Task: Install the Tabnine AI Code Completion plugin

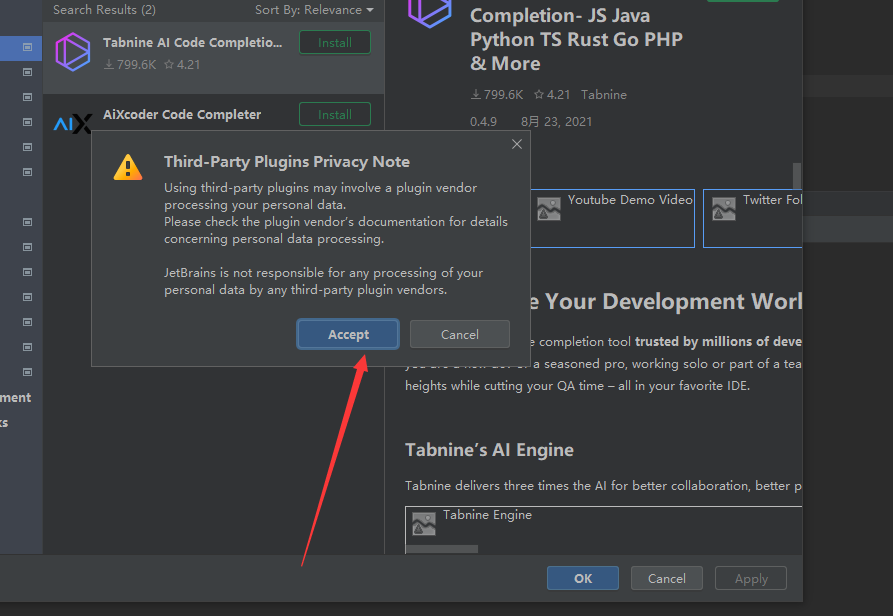Action: click(x=335, y=43)
